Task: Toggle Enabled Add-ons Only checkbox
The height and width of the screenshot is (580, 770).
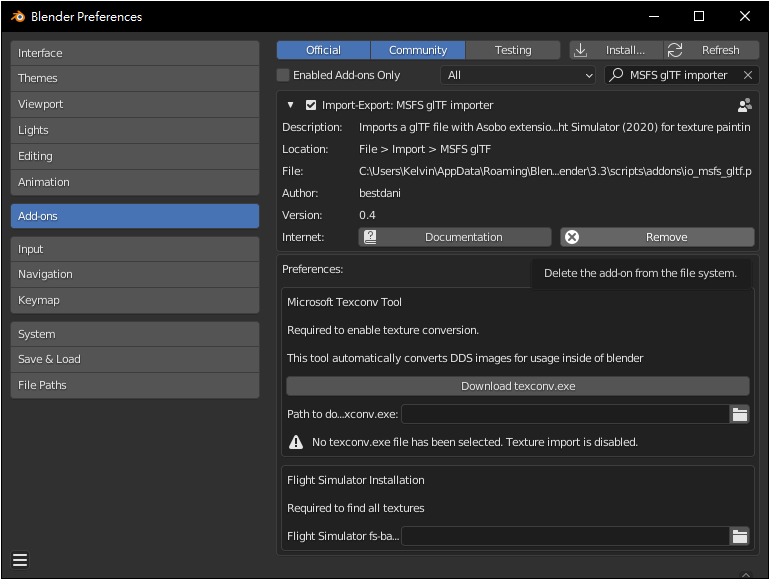Action: click(x=283, y=75)
